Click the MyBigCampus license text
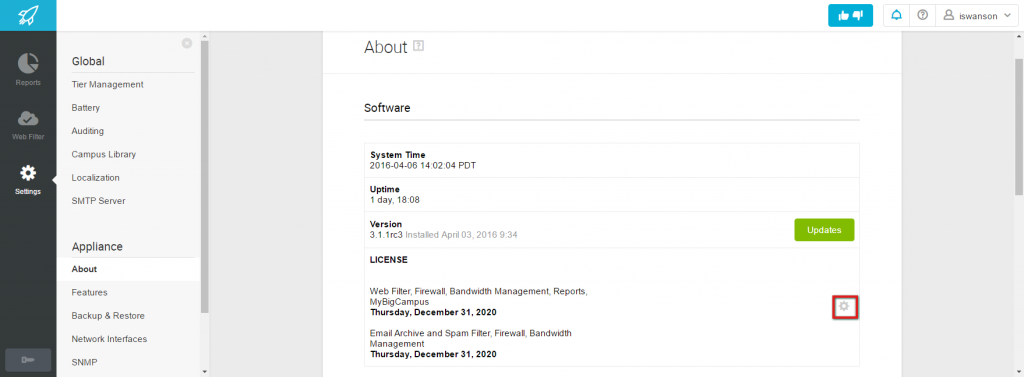 [x=400, y=303]
